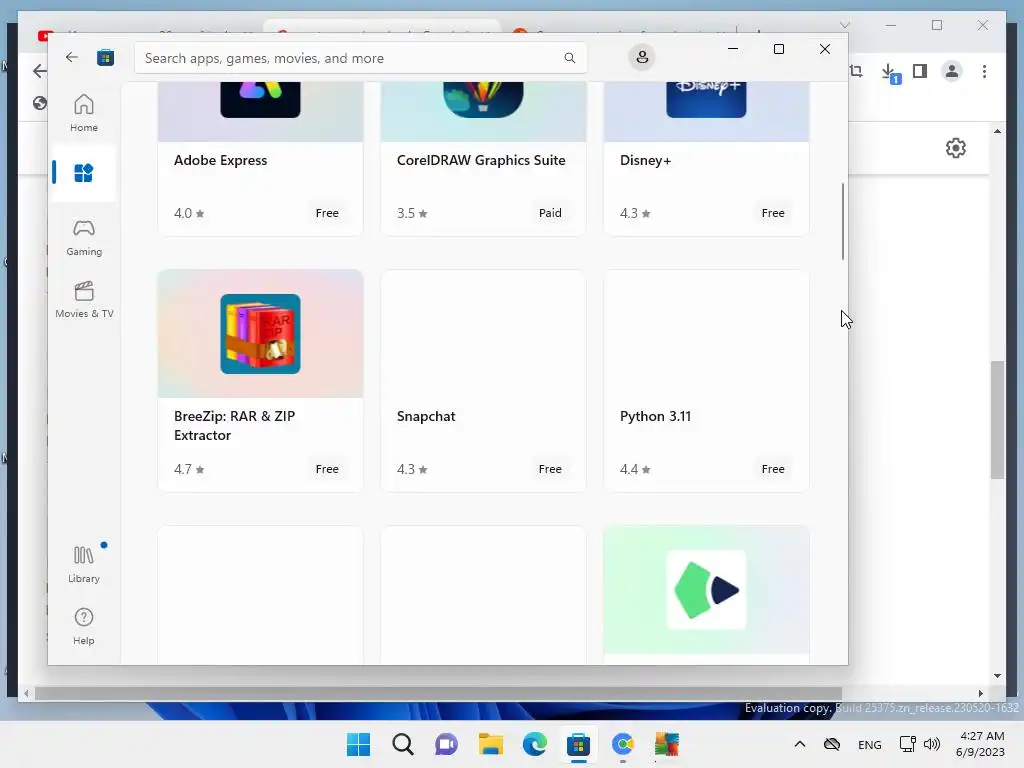Click the browser vertical scrollbar thumb
1024x768 pixels.
(x=997, y=420)
